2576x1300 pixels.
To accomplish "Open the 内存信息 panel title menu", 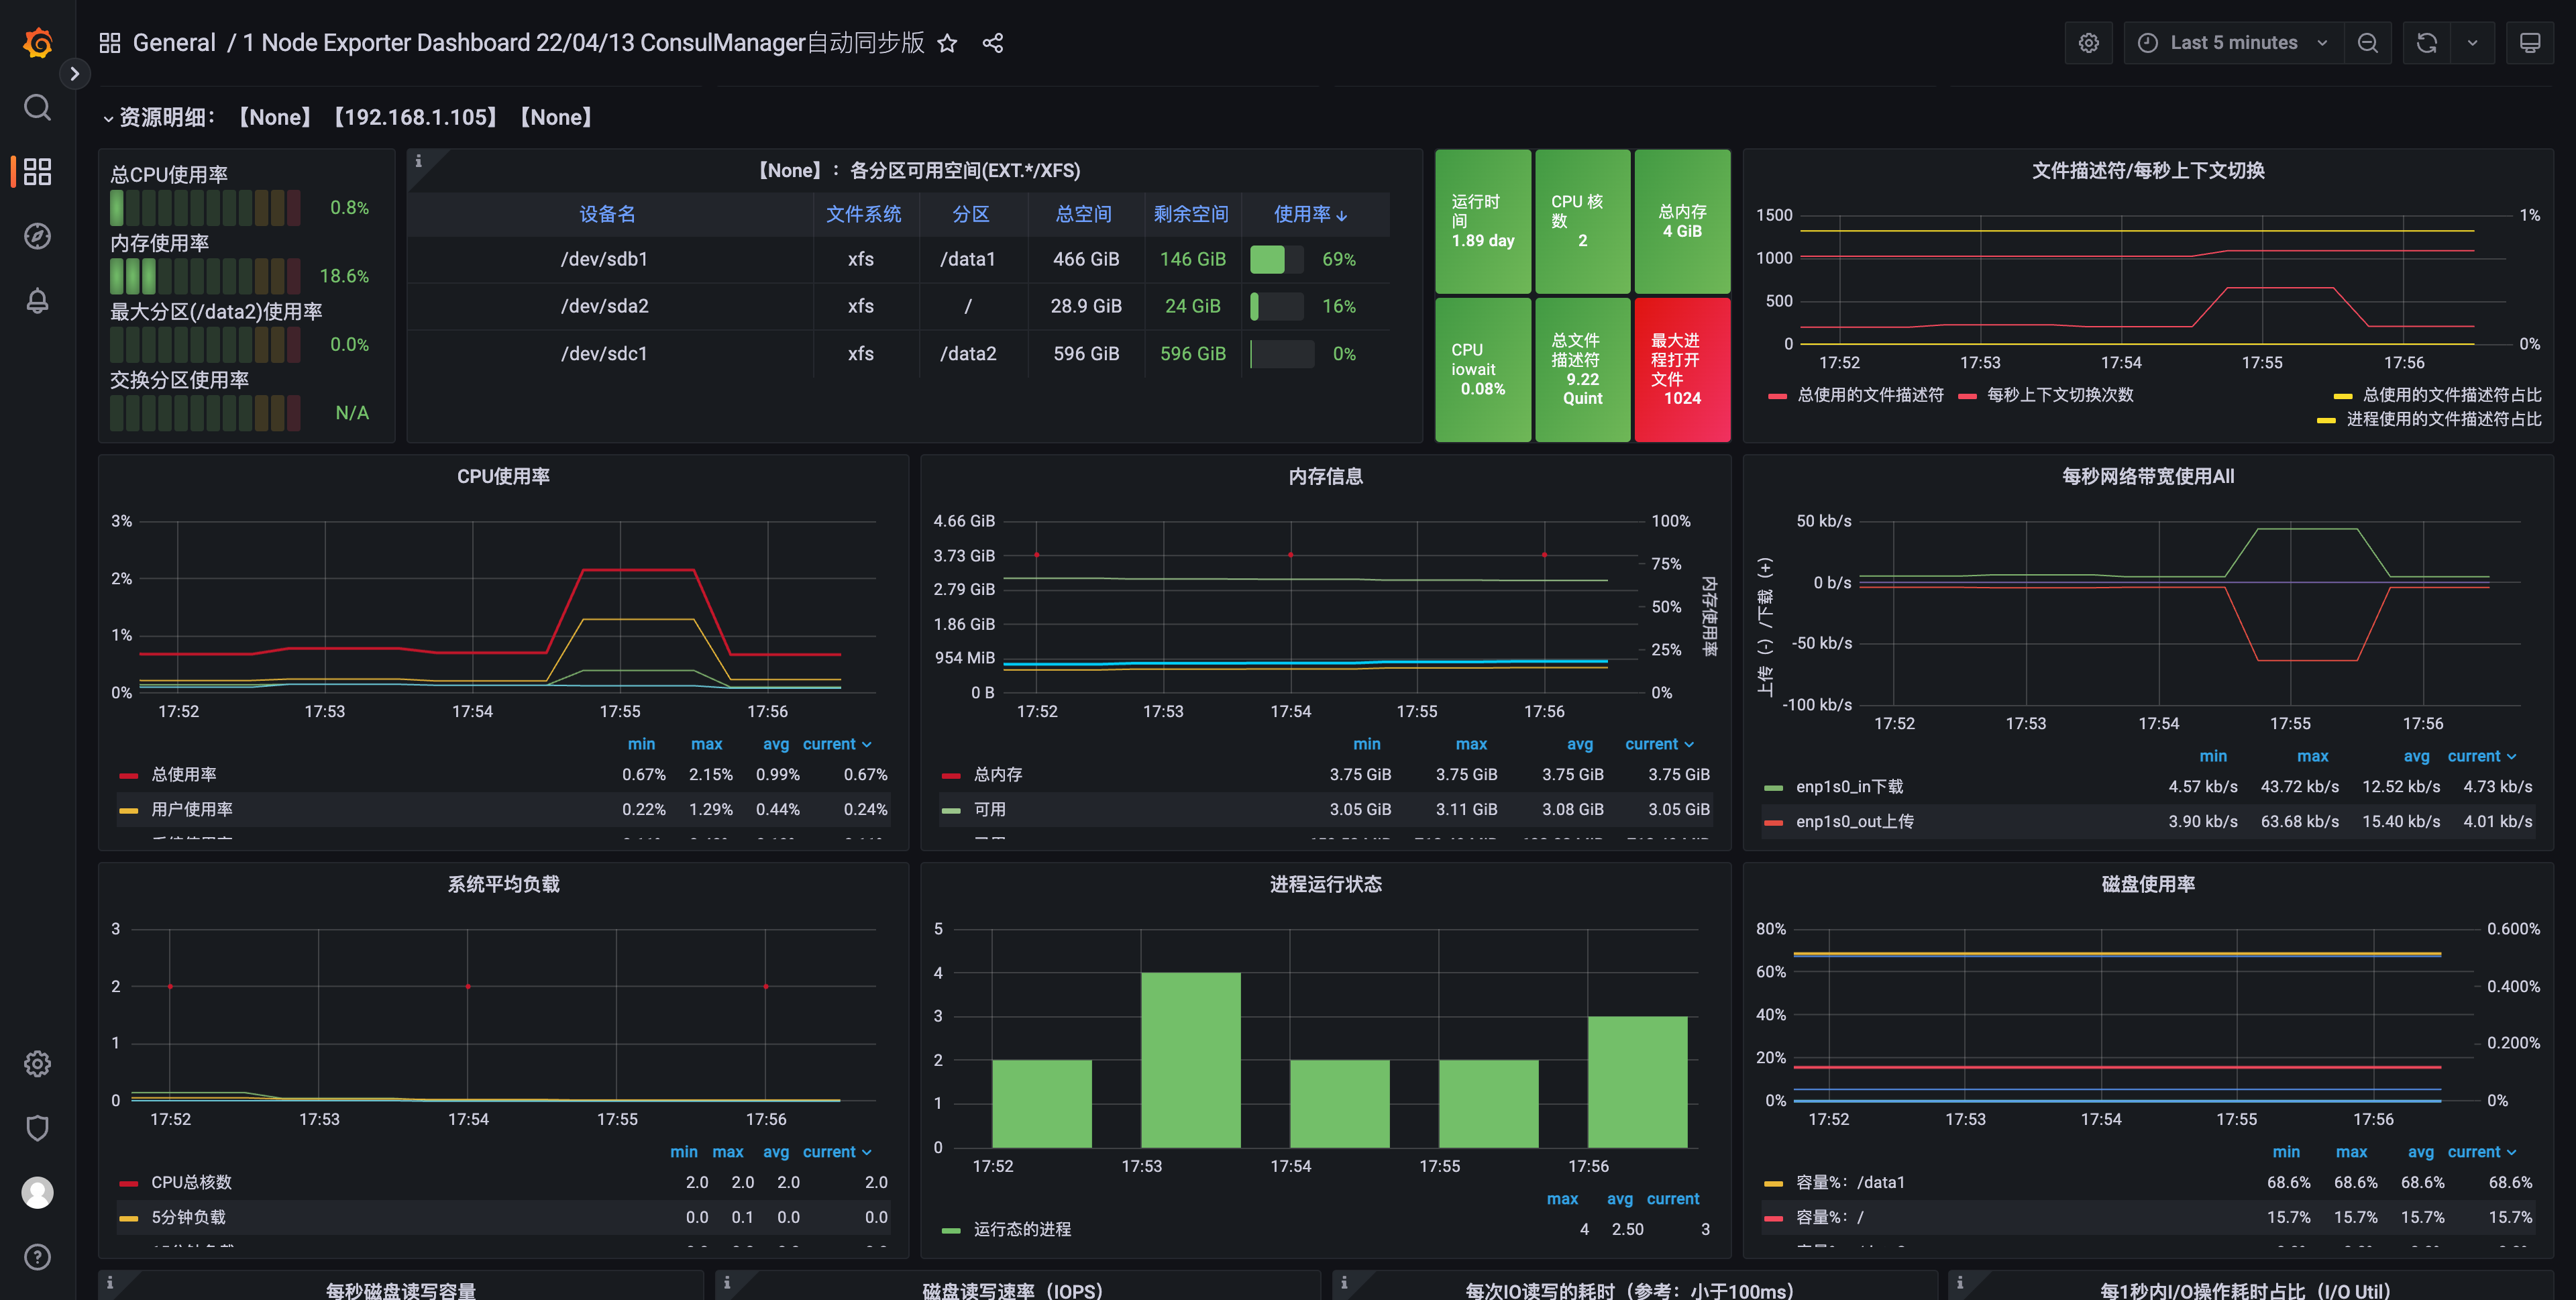I will [x=1325, y=477].
